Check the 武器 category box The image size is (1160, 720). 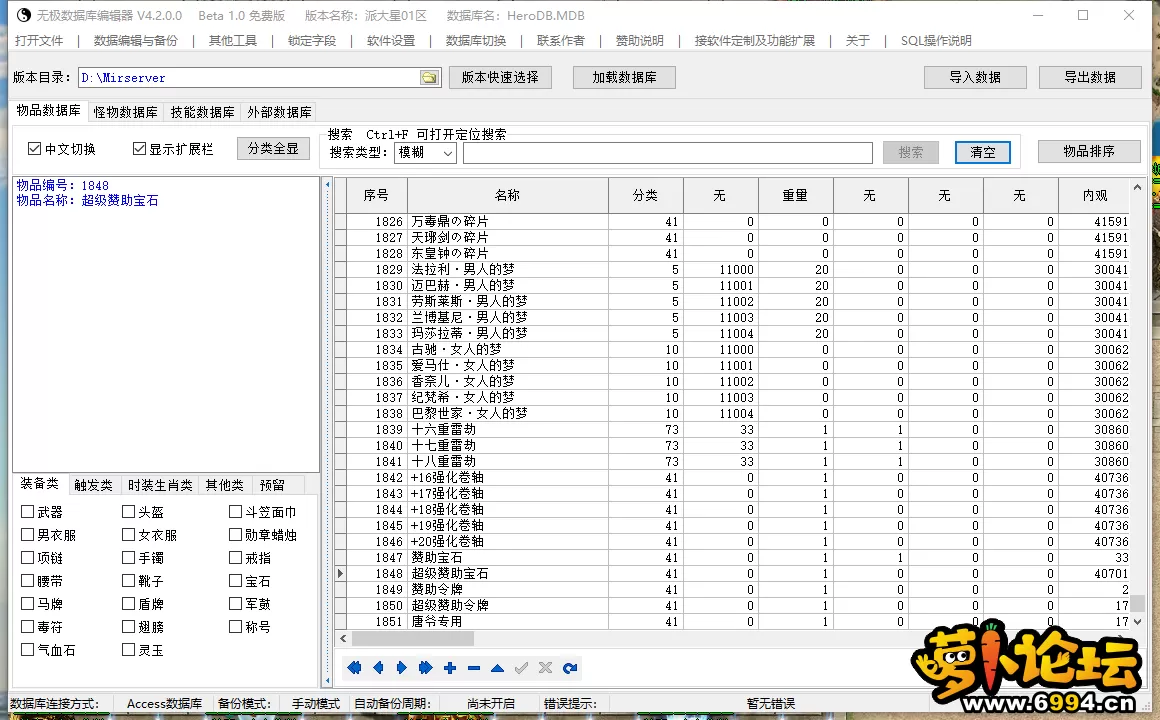(27, 511)
